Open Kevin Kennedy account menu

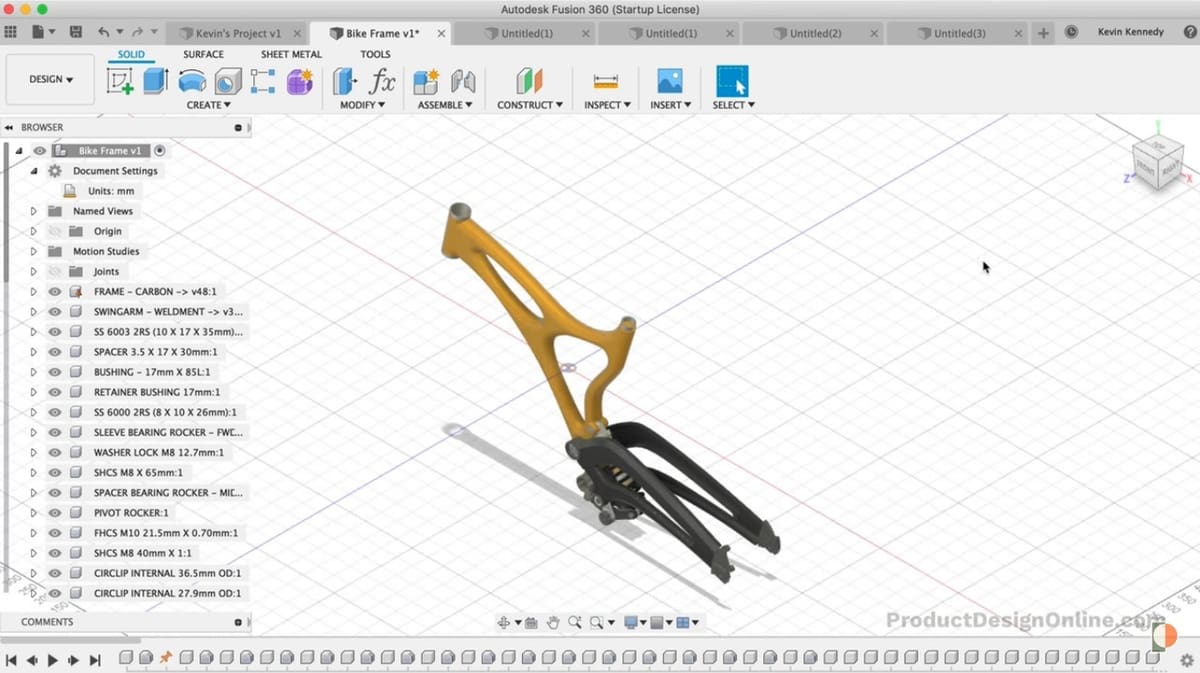[1130, 32]
